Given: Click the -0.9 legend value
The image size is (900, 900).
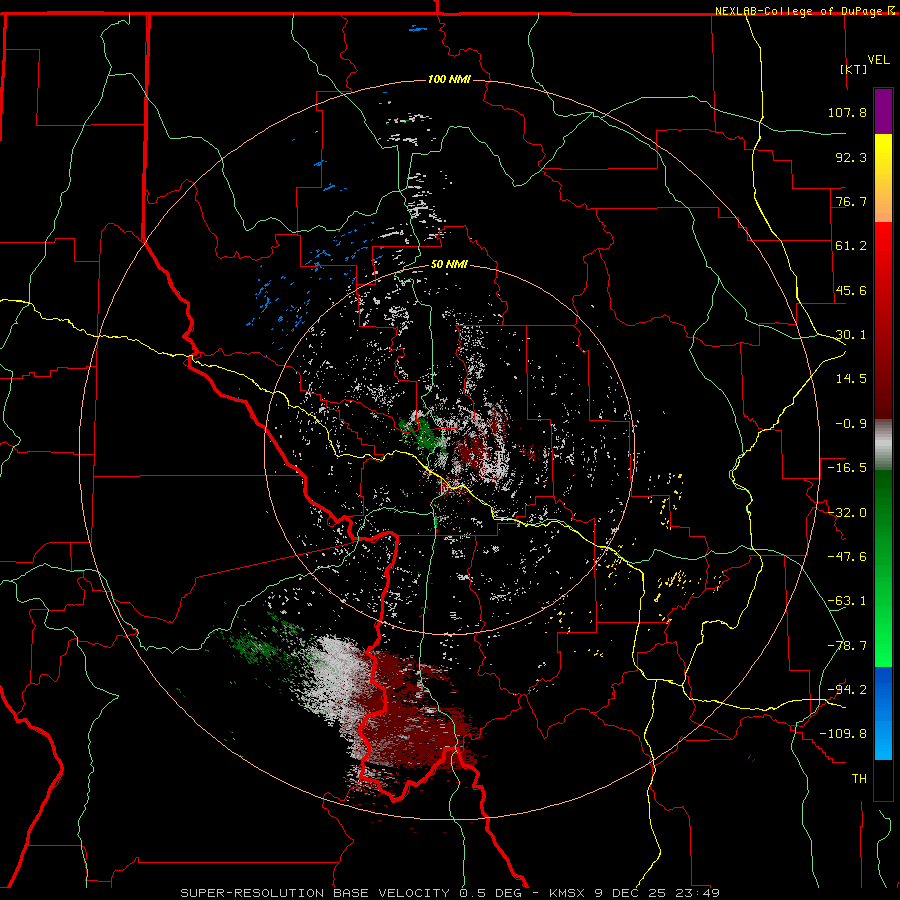Looking at the screenshot, I should [x=851, y=424].
